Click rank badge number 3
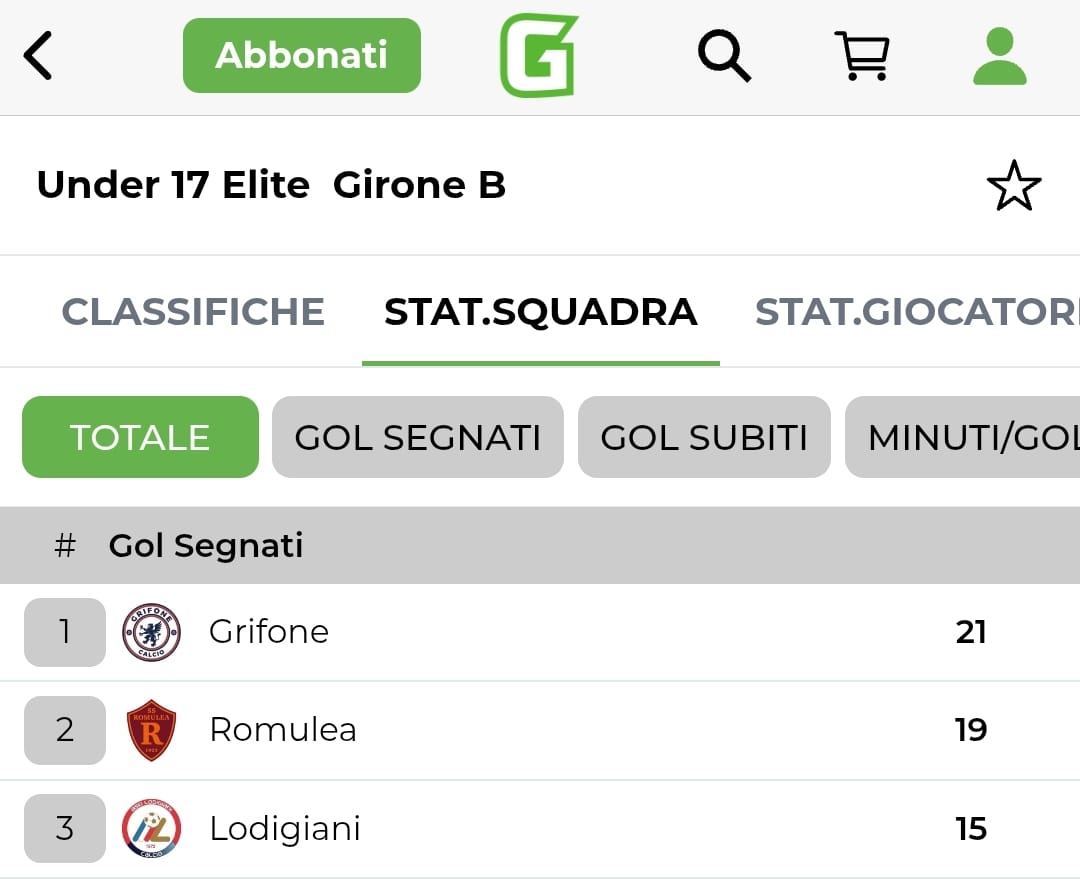 pos(65,829)
